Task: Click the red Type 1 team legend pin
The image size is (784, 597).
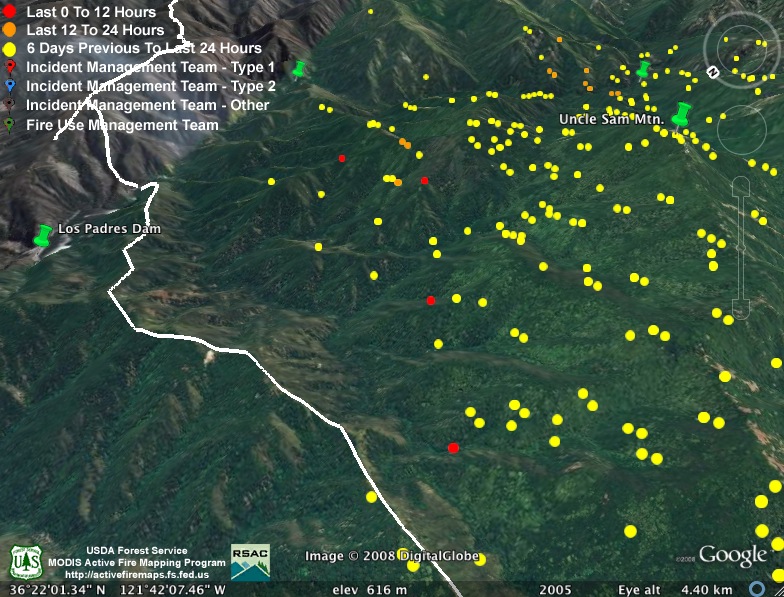Action: point(9,68)
